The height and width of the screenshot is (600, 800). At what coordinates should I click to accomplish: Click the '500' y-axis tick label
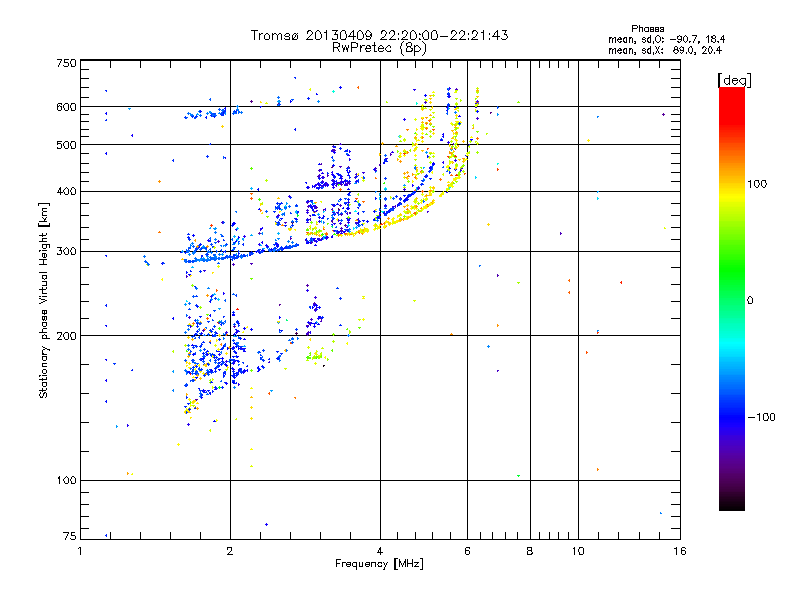tap(67, 145)
